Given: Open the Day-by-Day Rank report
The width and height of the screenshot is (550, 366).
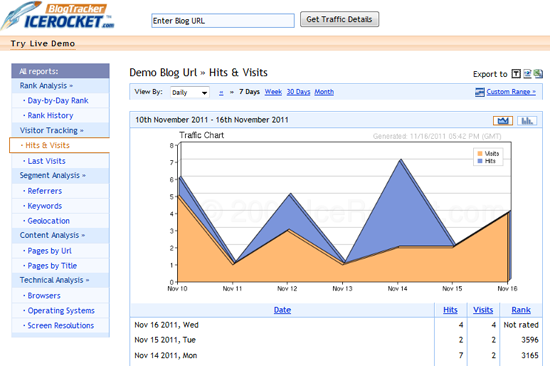Looking at the screenshot, I should 58,101.
